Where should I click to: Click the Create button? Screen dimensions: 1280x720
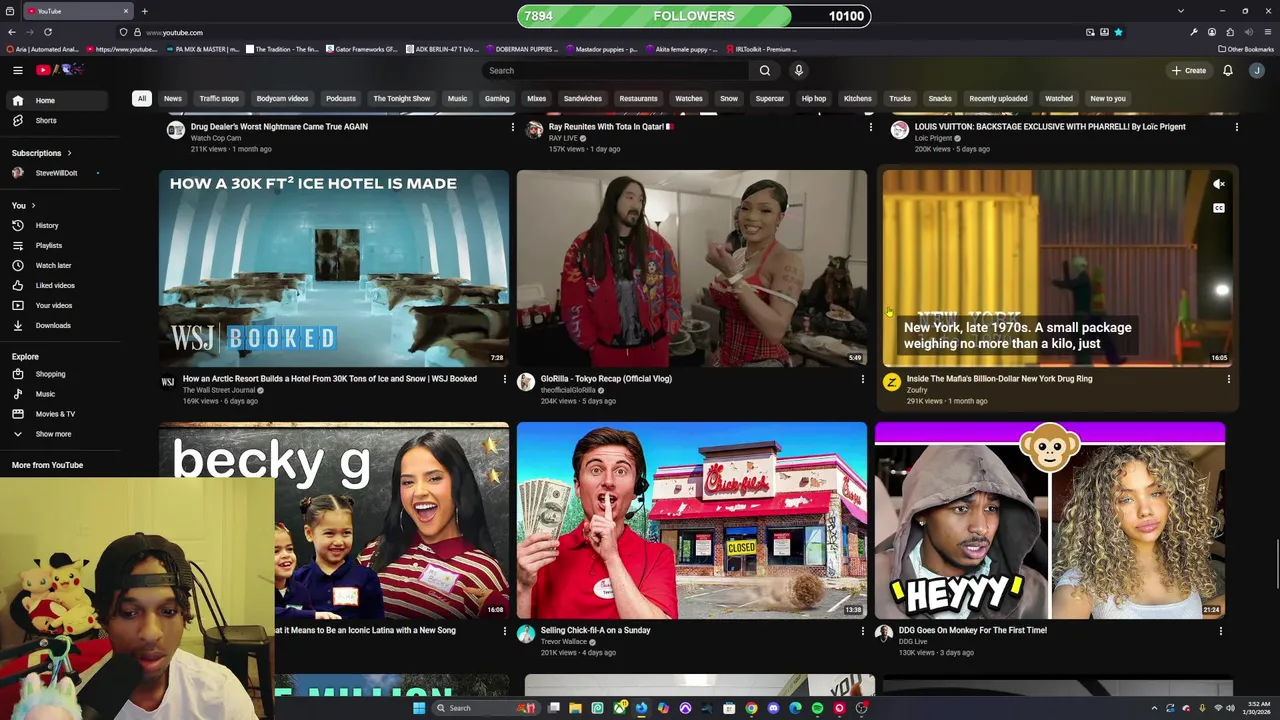pyautogui.click(x=1190, y=71)
